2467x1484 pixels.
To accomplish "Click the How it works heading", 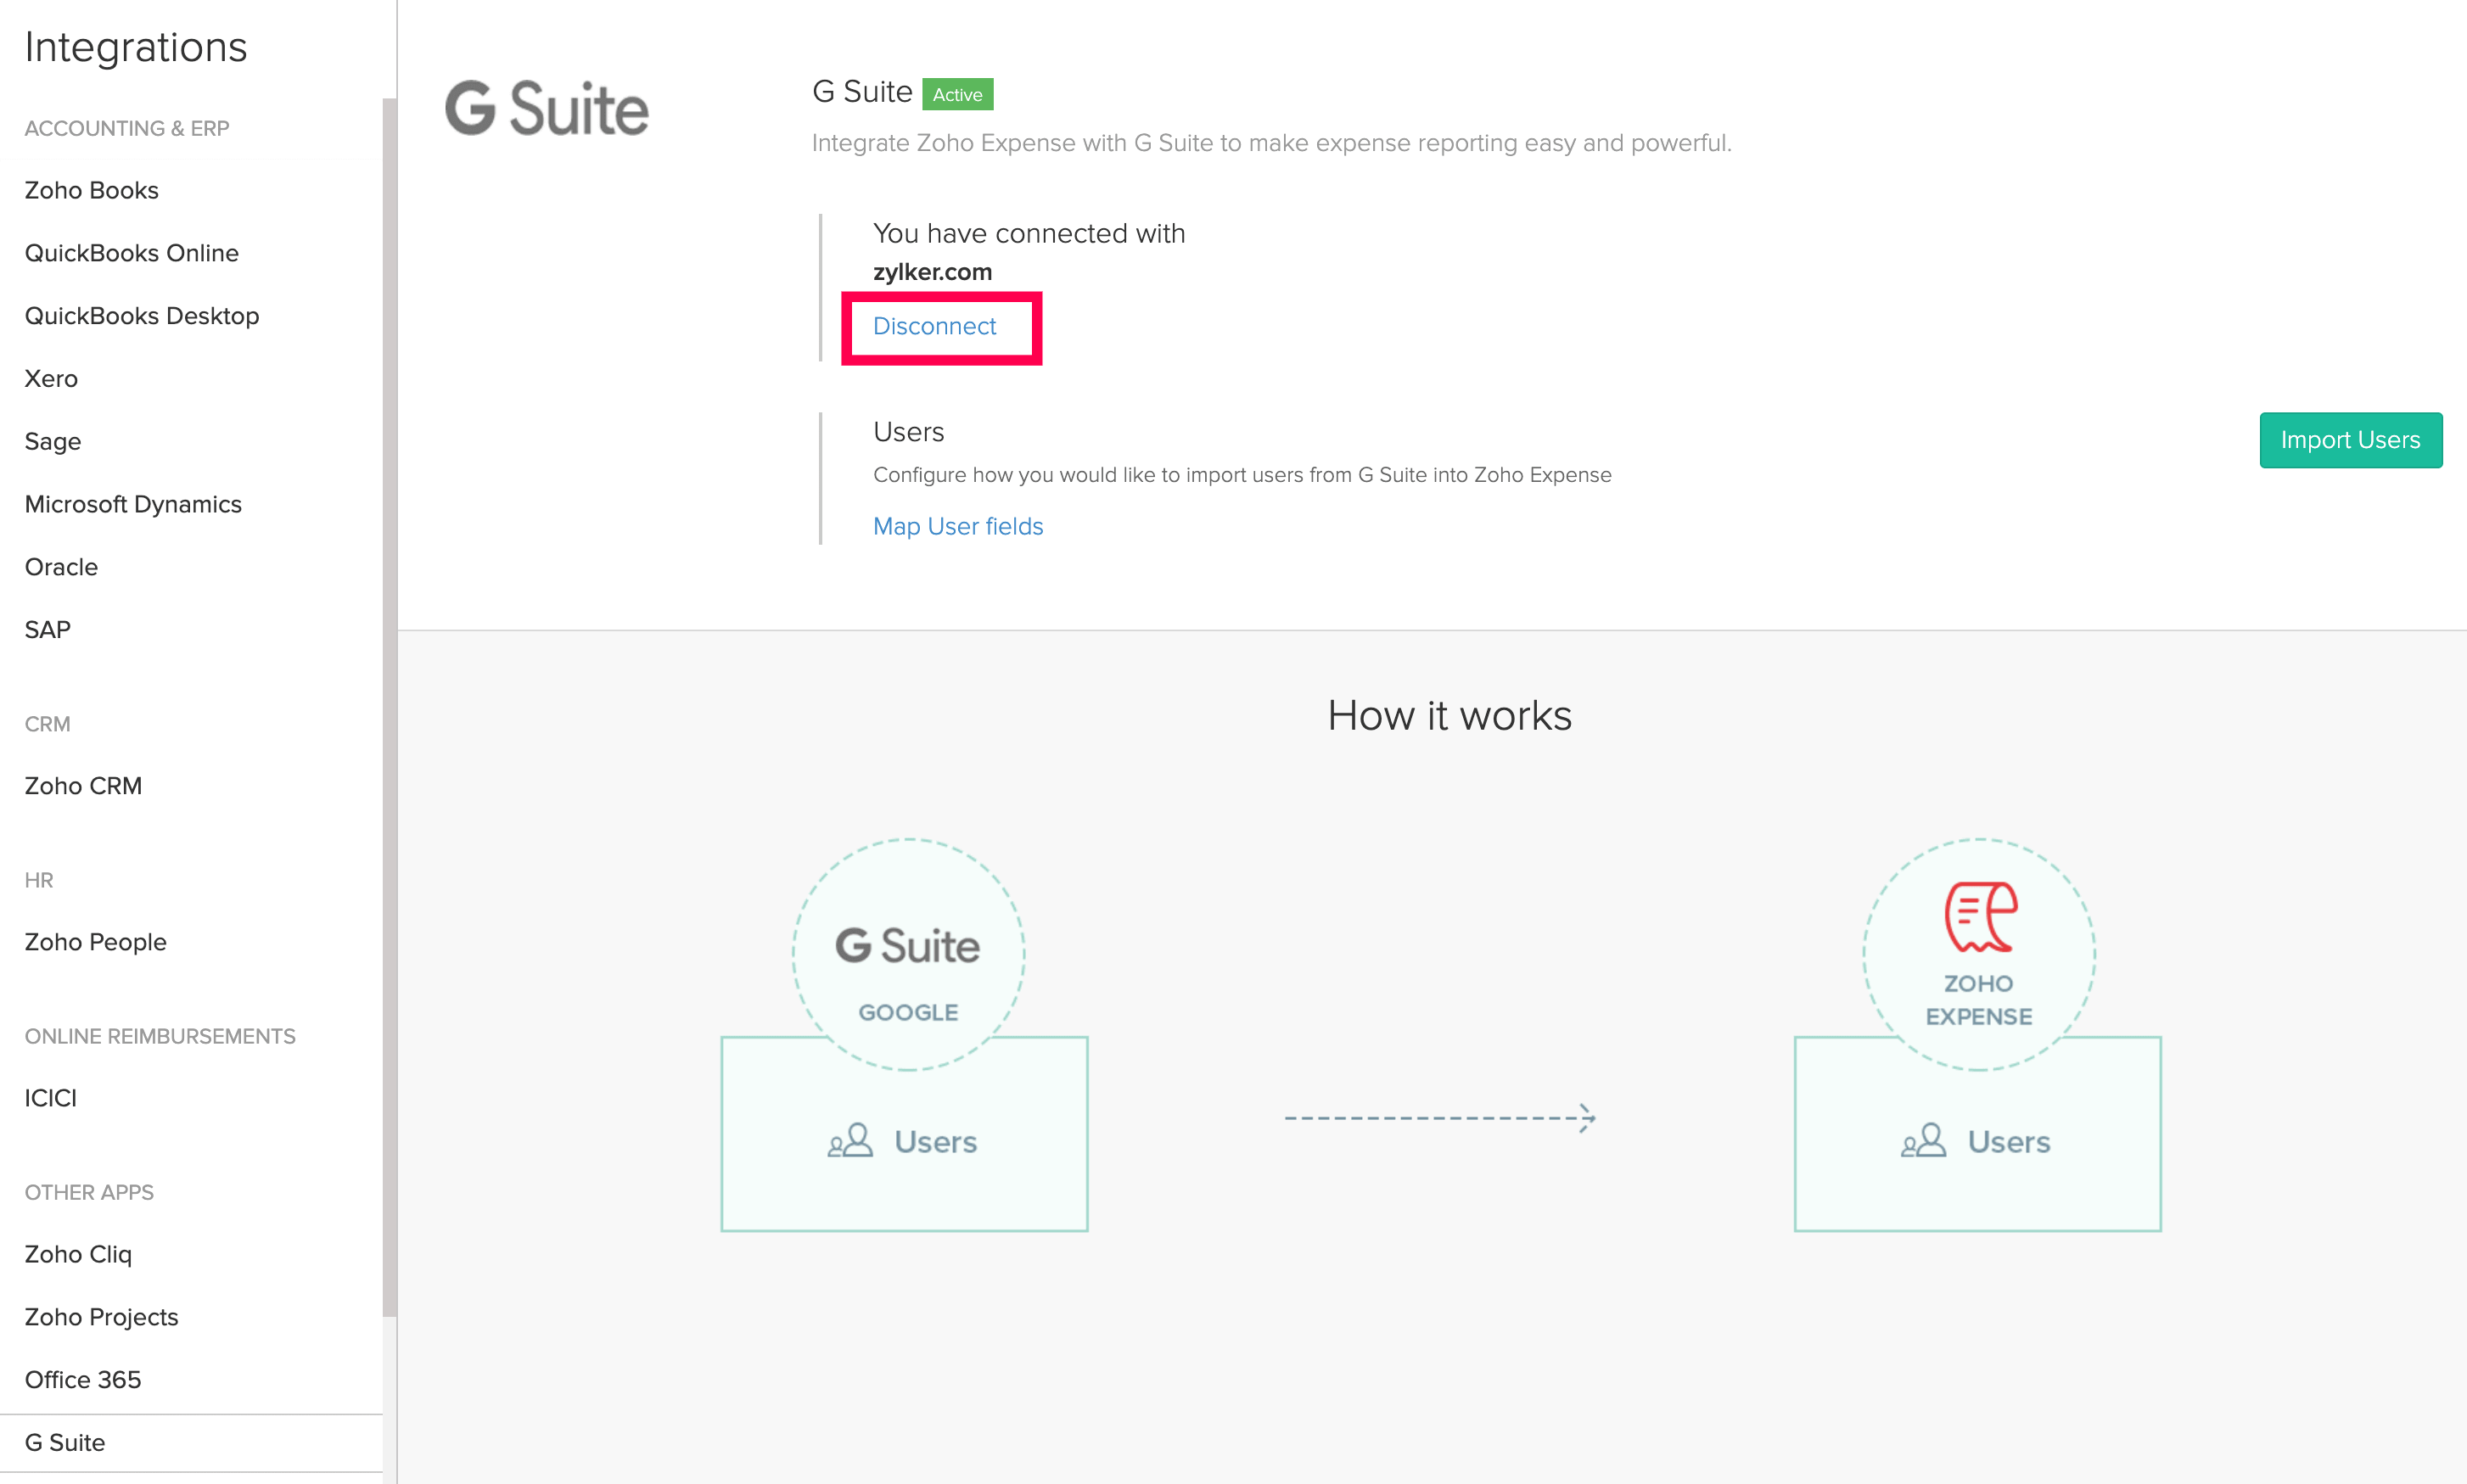I will 1449,716.
